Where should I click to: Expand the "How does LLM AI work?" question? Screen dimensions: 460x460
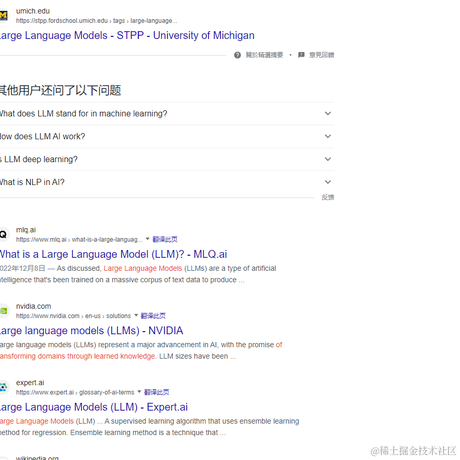[167, 136]
